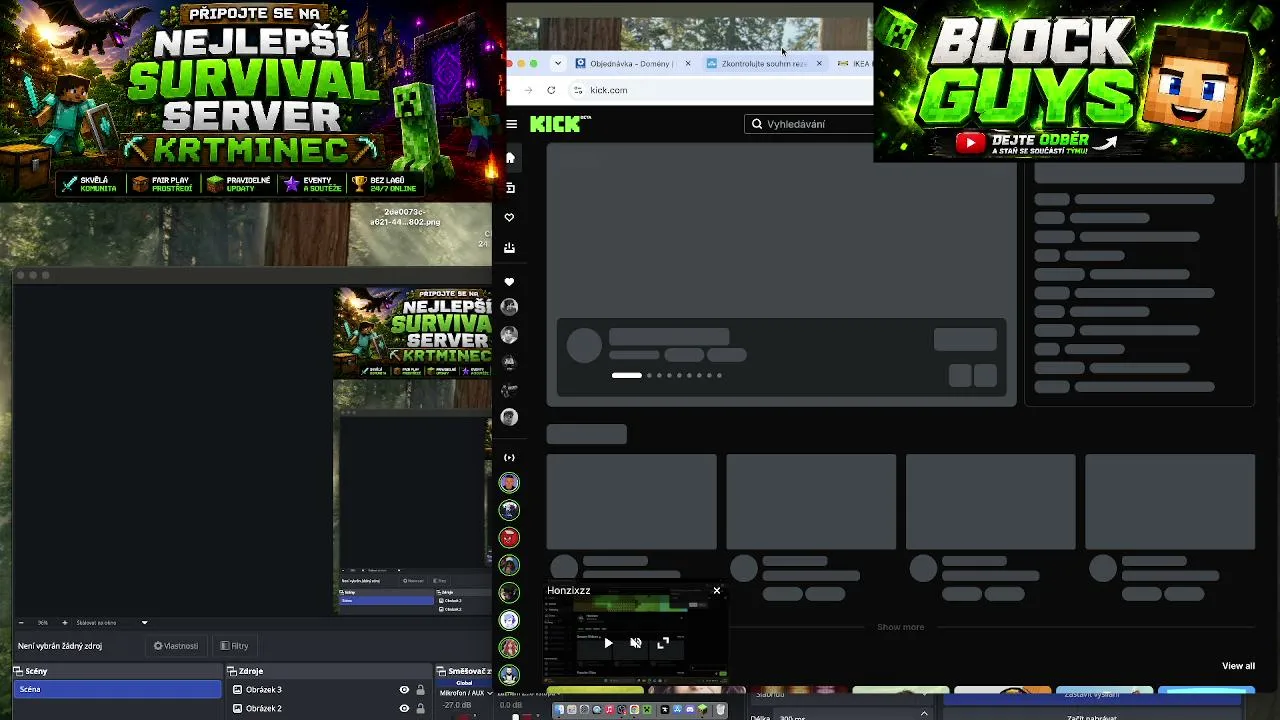Zoom in the OBS preview with plus

[x=65, y=623]
